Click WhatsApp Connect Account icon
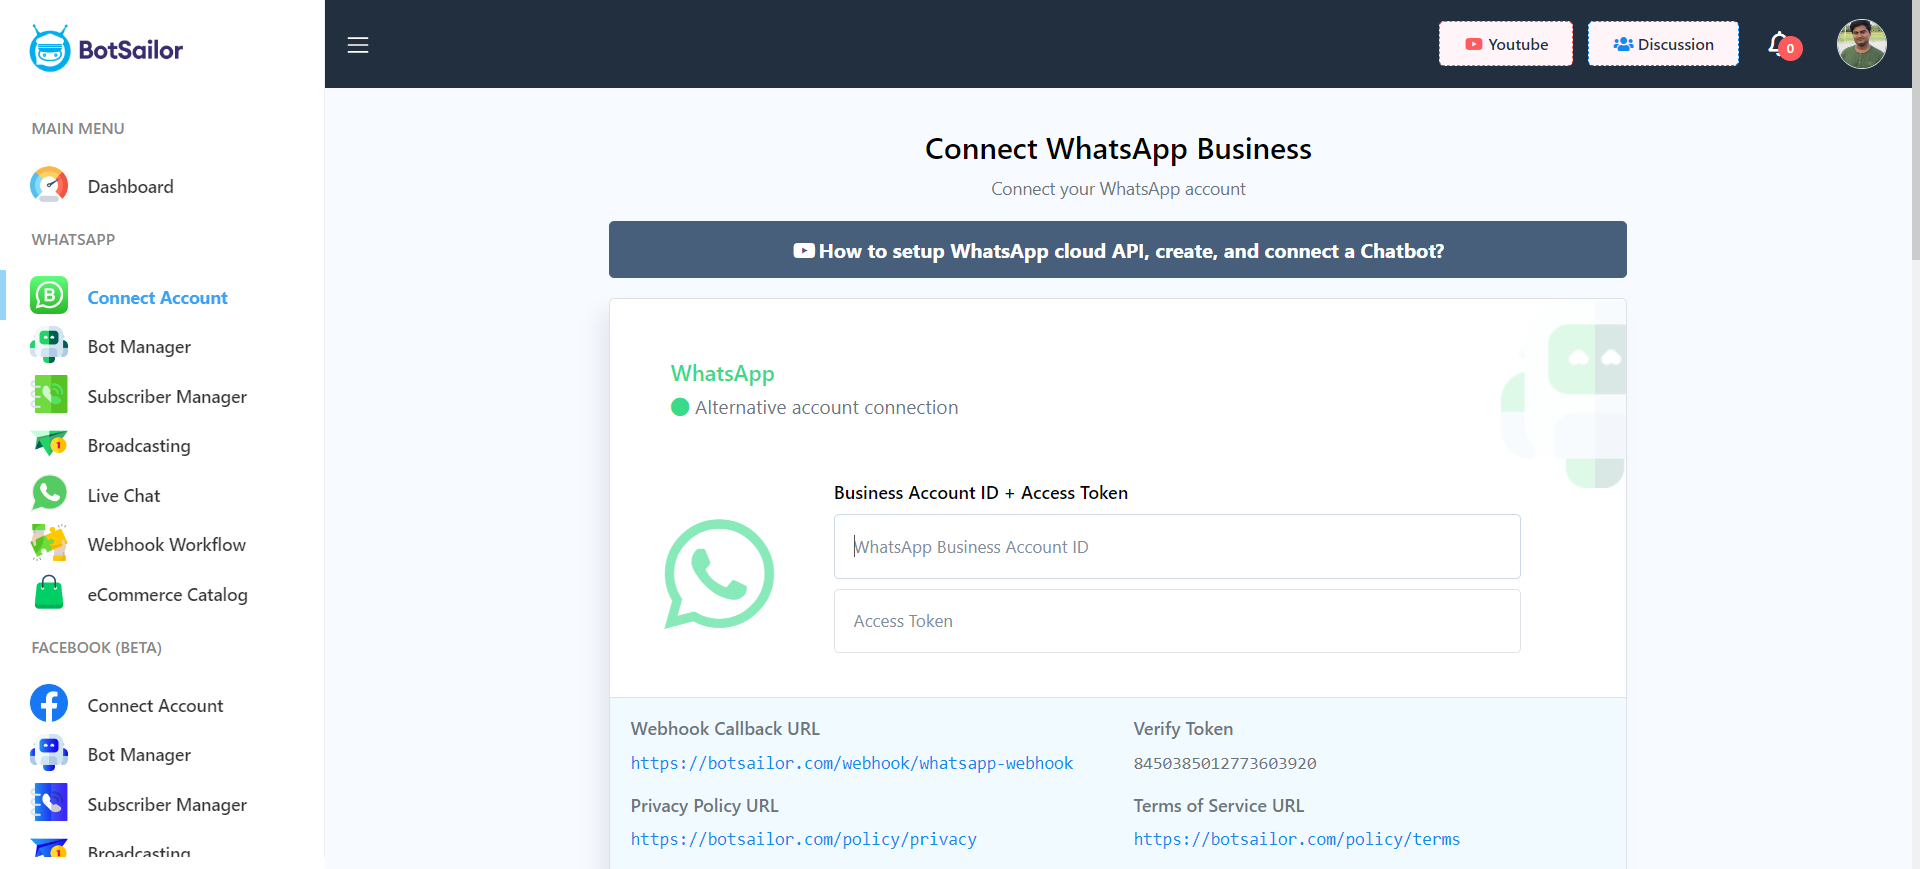 [49, 296]
